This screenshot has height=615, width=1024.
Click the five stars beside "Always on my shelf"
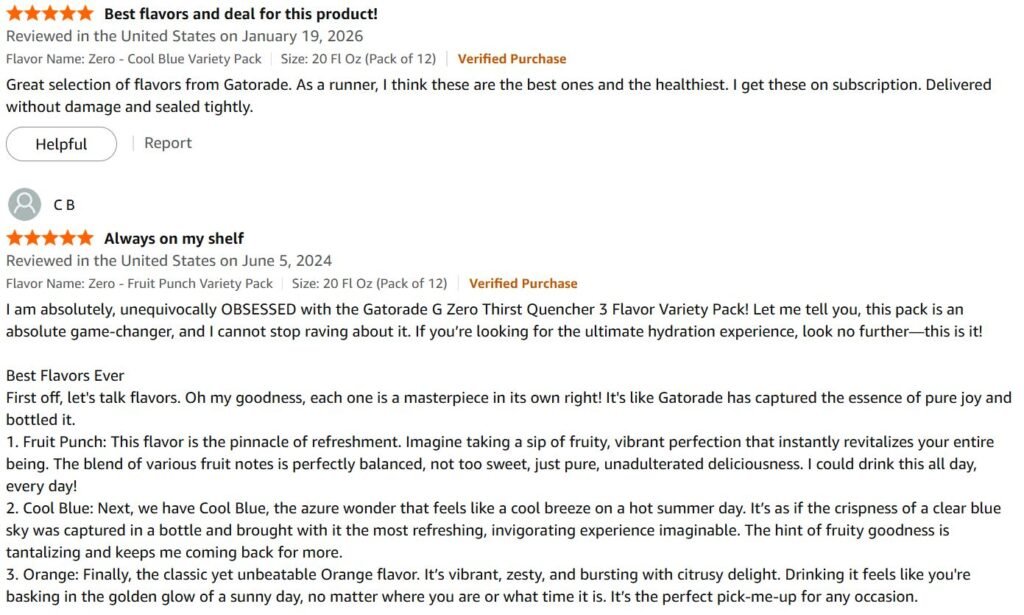(x=49, y=238)
